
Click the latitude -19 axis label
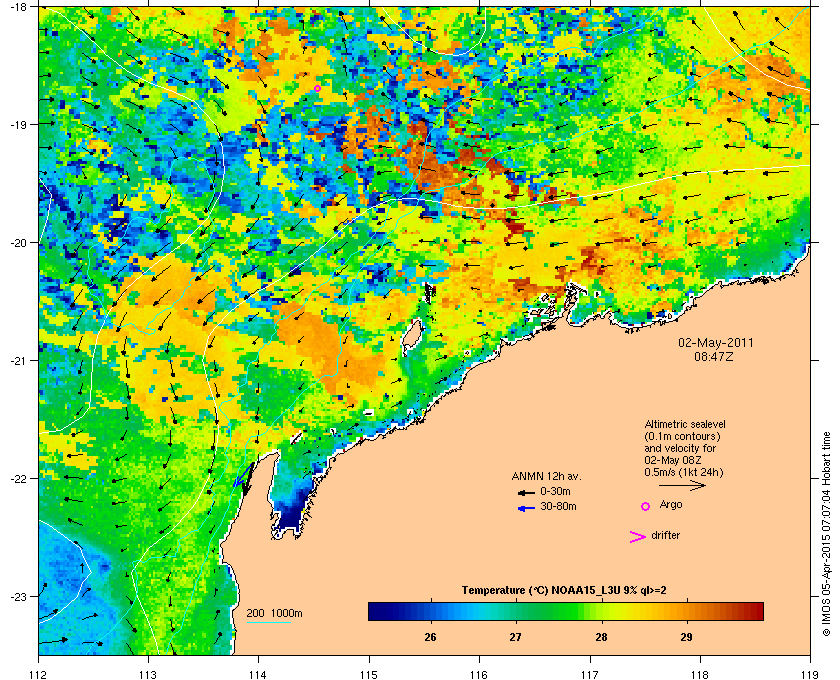(18, 125)
